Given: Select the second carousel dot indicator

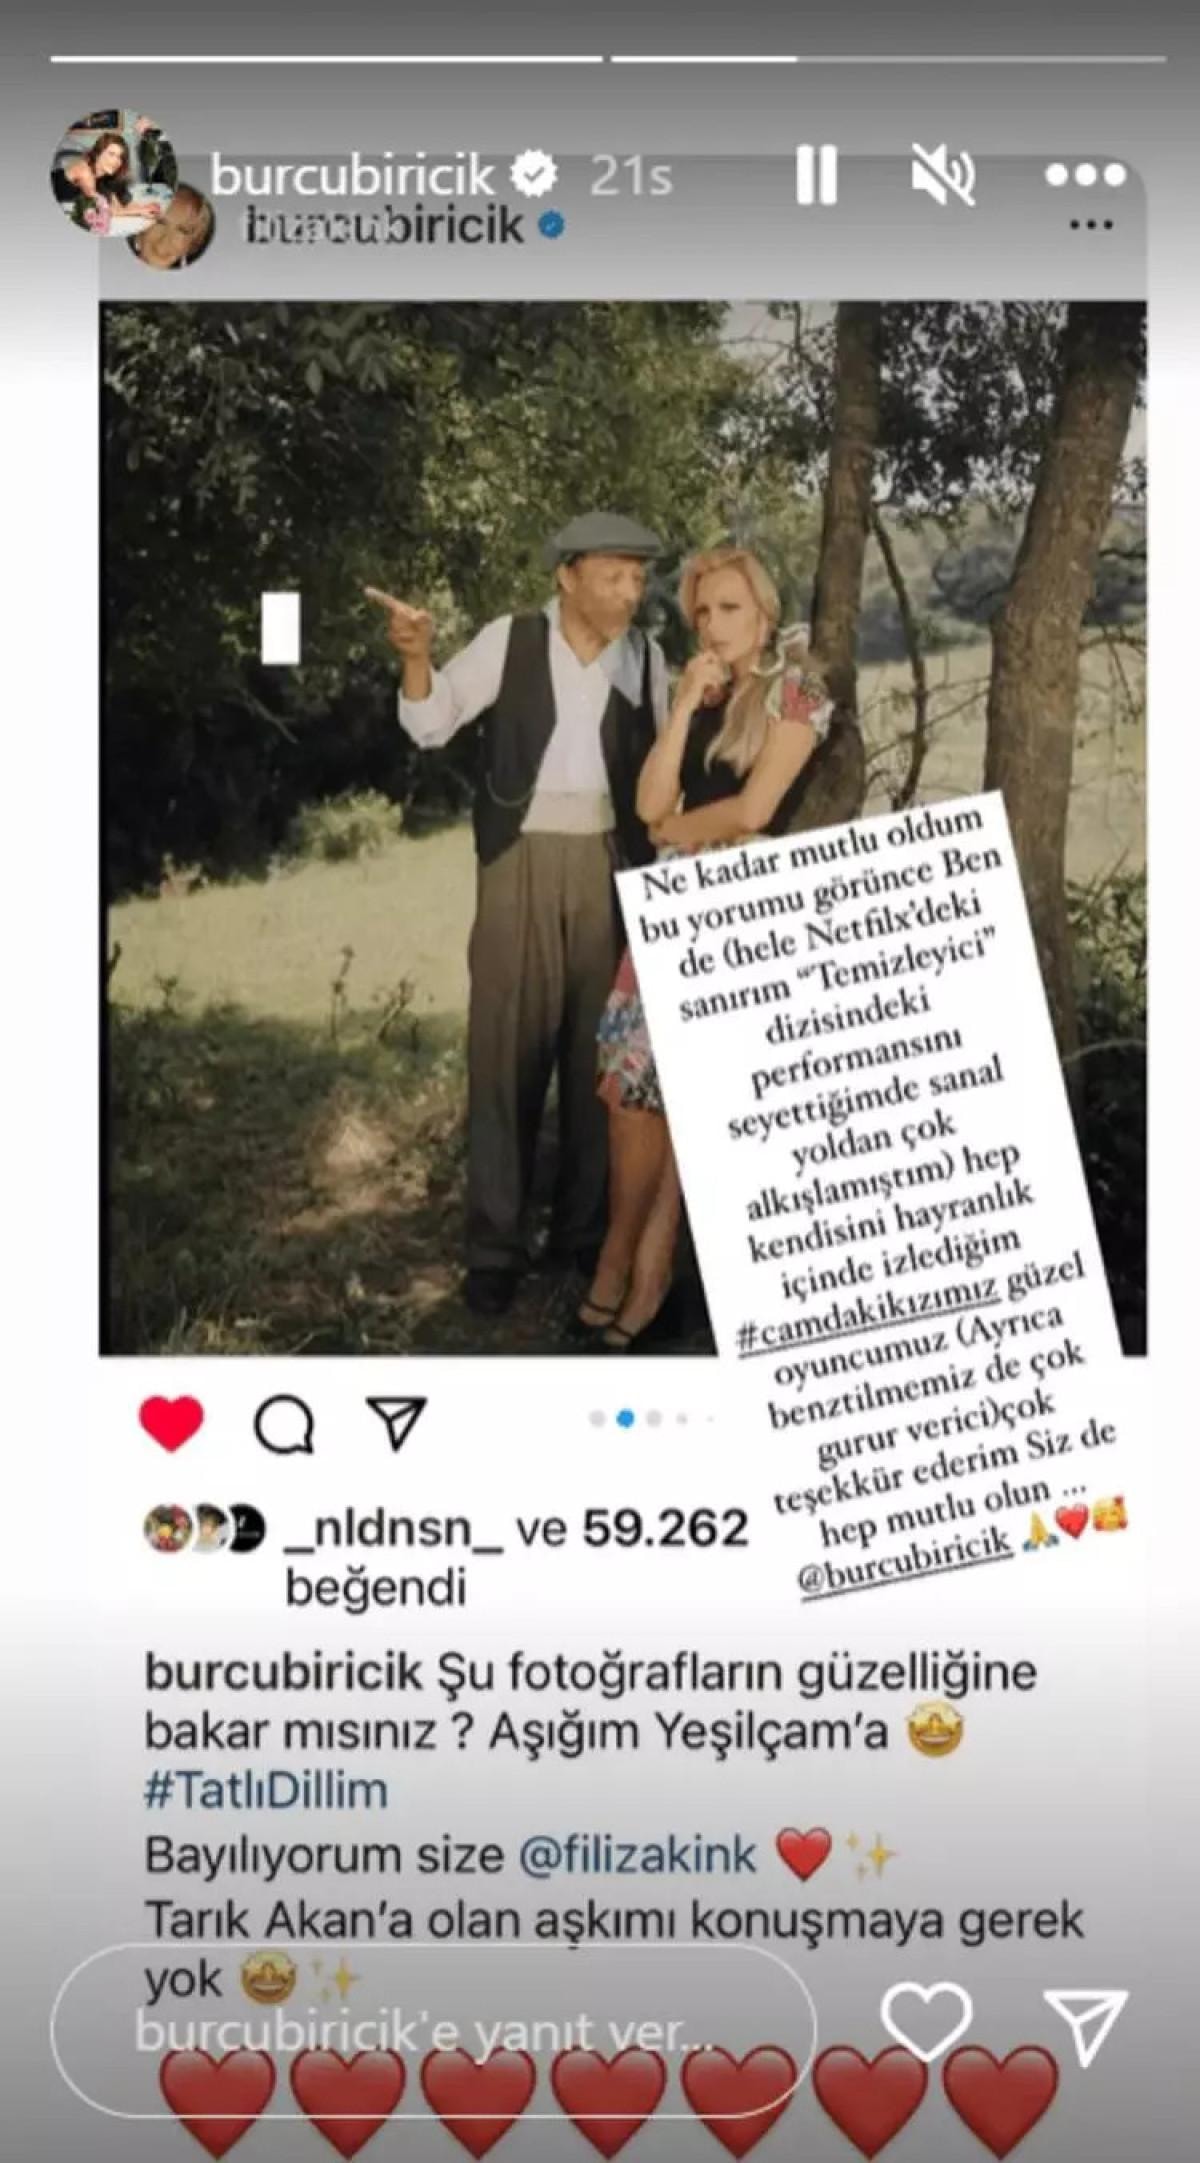Looking at the screenshot, I should 625,1418.
